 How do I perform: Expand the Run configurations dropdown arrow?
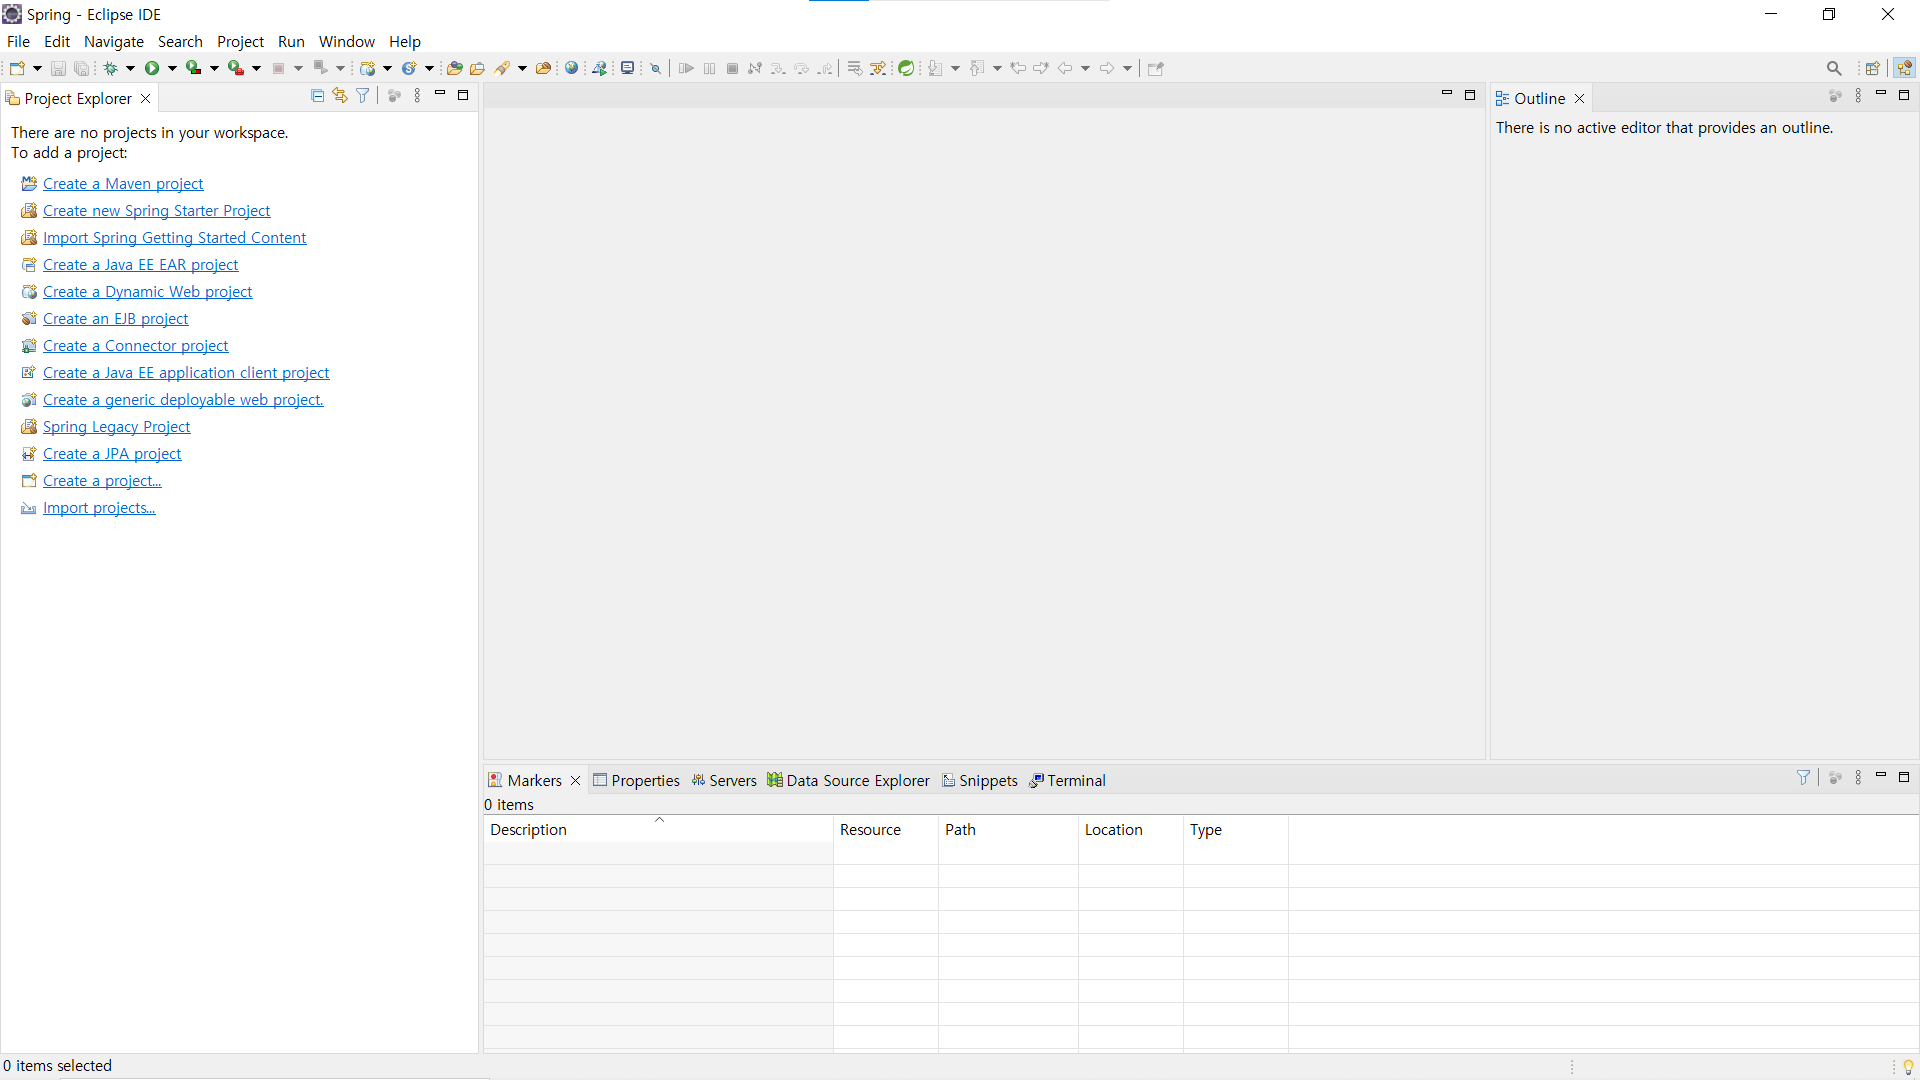coord(172,68)
